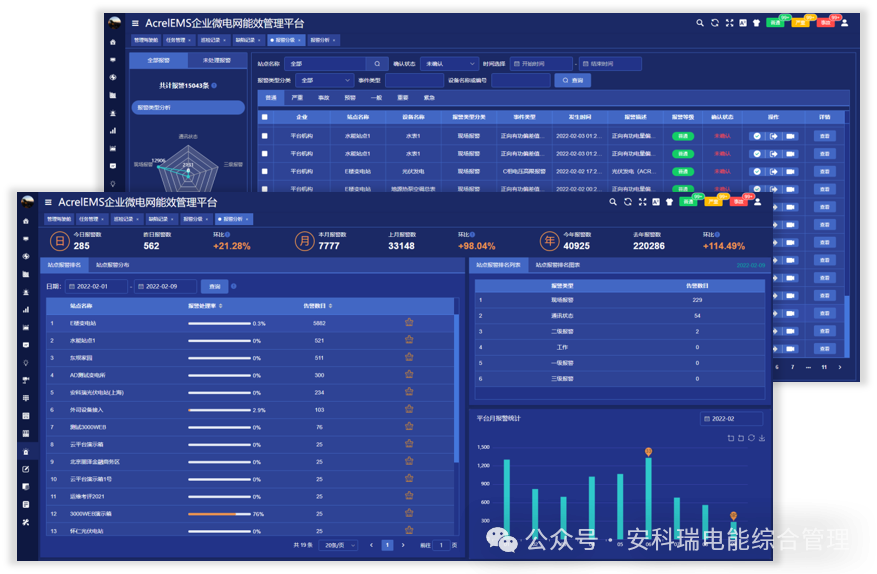
Task: Click the theme shirt icon in back window
Action: (x=756, y=23)
